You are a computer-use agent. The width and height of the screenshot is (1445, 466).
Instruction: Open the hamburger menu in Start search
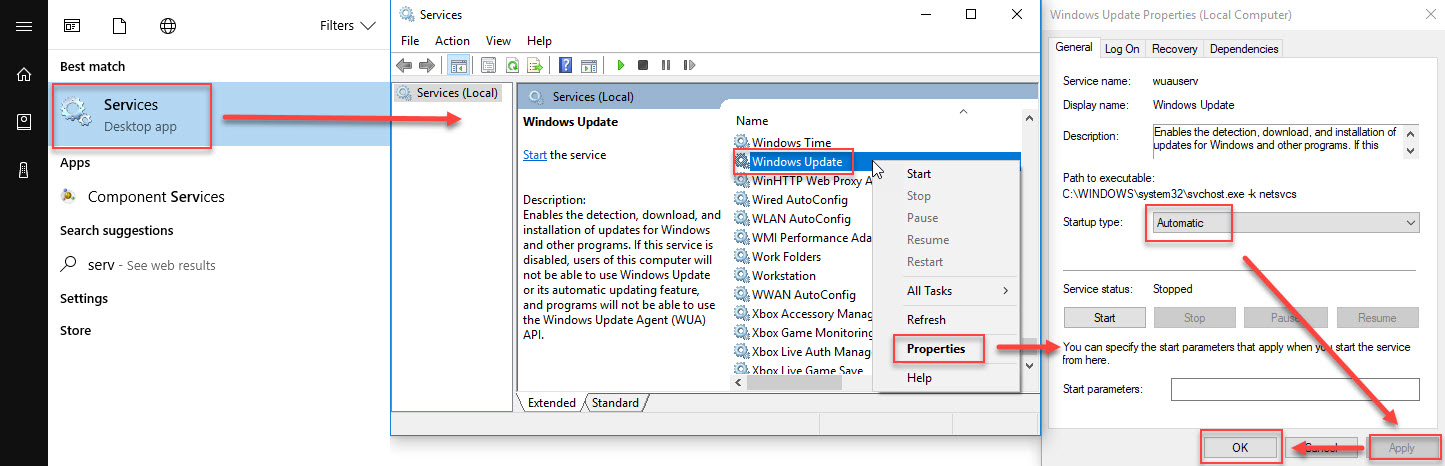tap(24, 26)
